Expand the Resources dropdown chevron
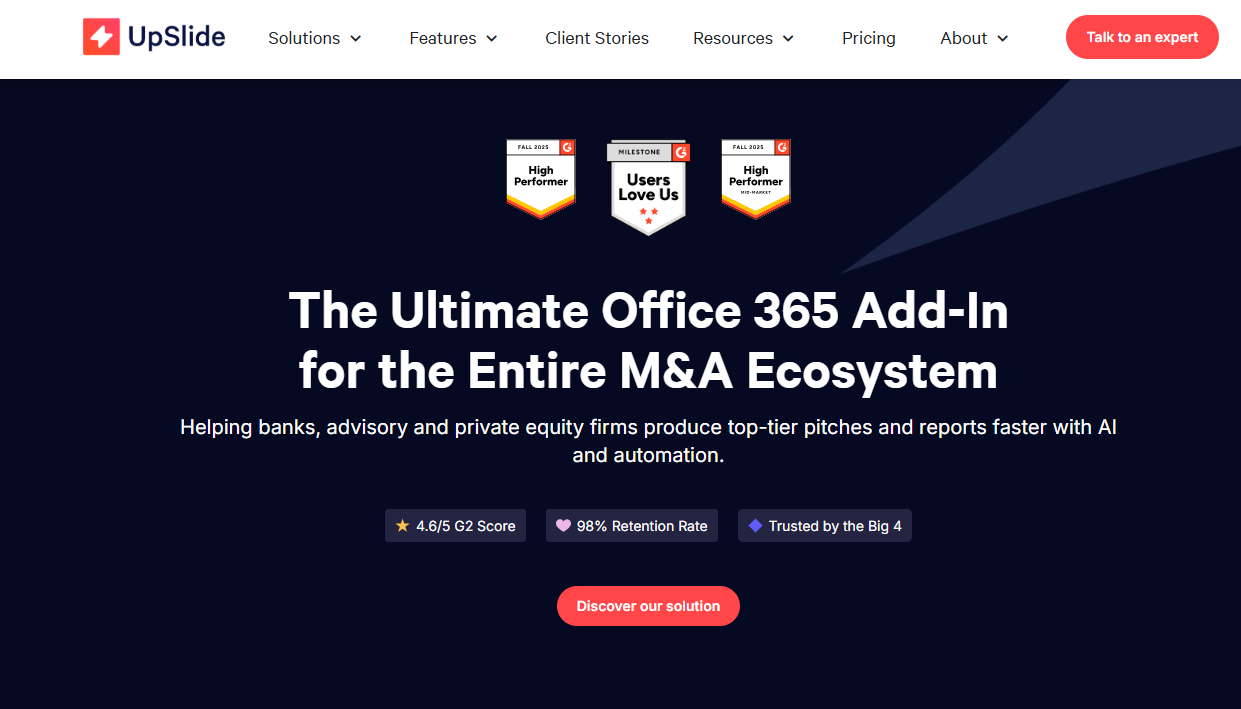This screenshot has height=709, width=1241. click(788, 39)
